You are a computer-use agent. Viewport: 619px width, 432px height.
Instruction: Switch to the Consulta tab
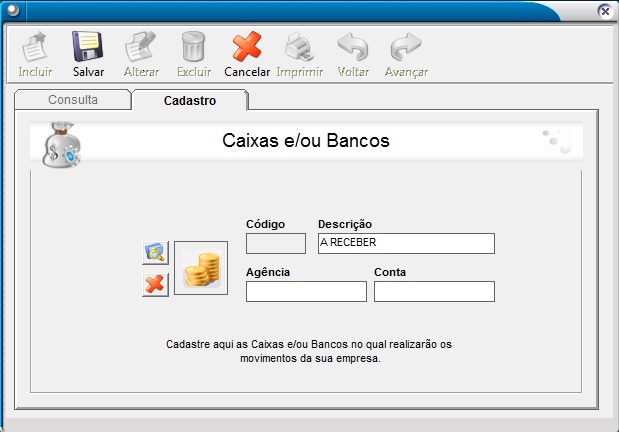click(73, 100)
